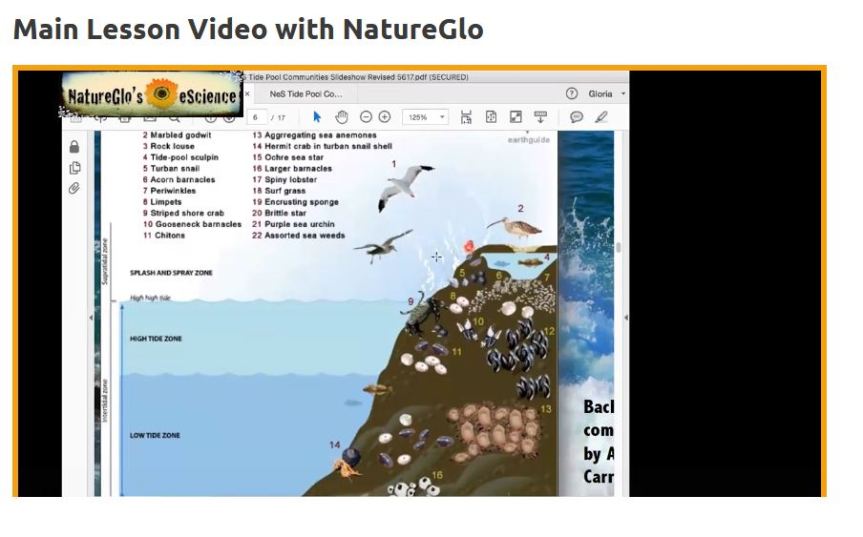Expand the Gloria account menu
Viewport: 863px width, 537px height.
[607, 93]
